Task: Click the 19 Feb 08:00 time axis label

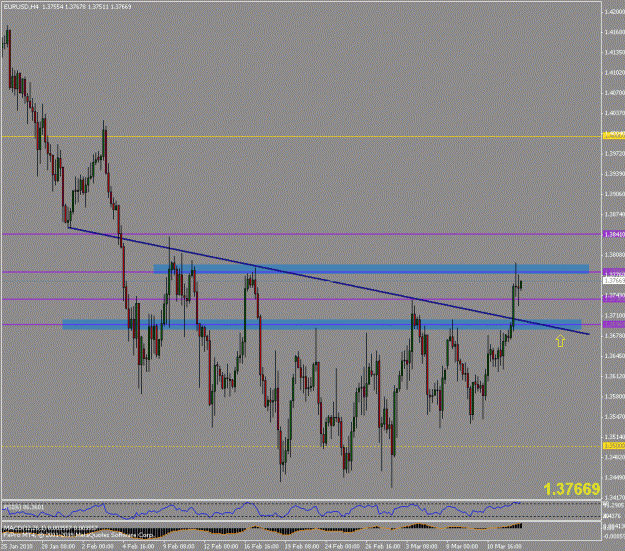Action: point(302,546)
